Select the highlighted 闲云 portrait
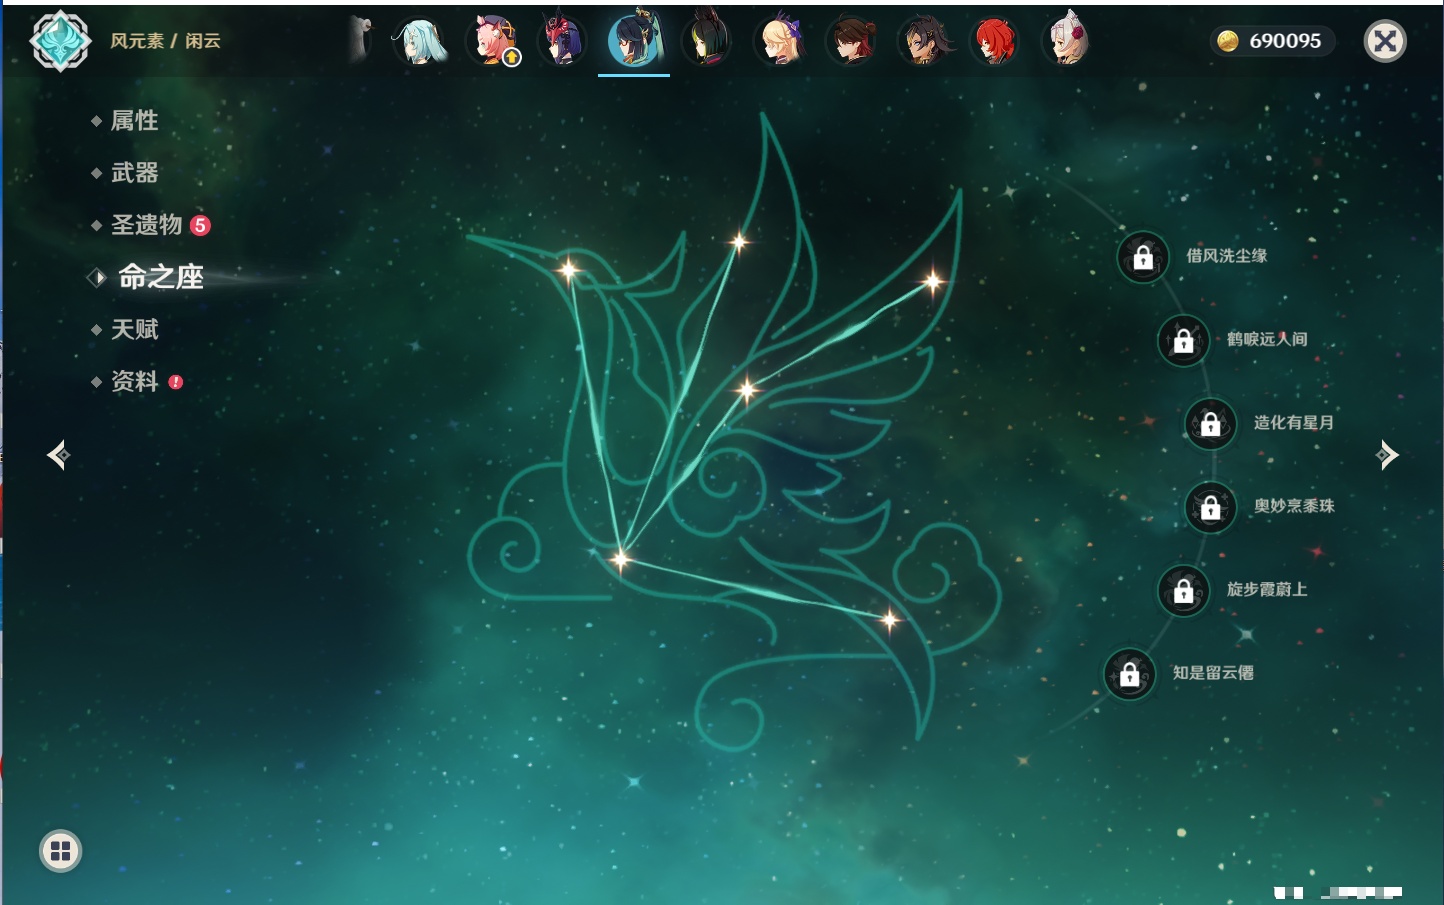Screen dimensions: 1444x905 coord(635,40)
